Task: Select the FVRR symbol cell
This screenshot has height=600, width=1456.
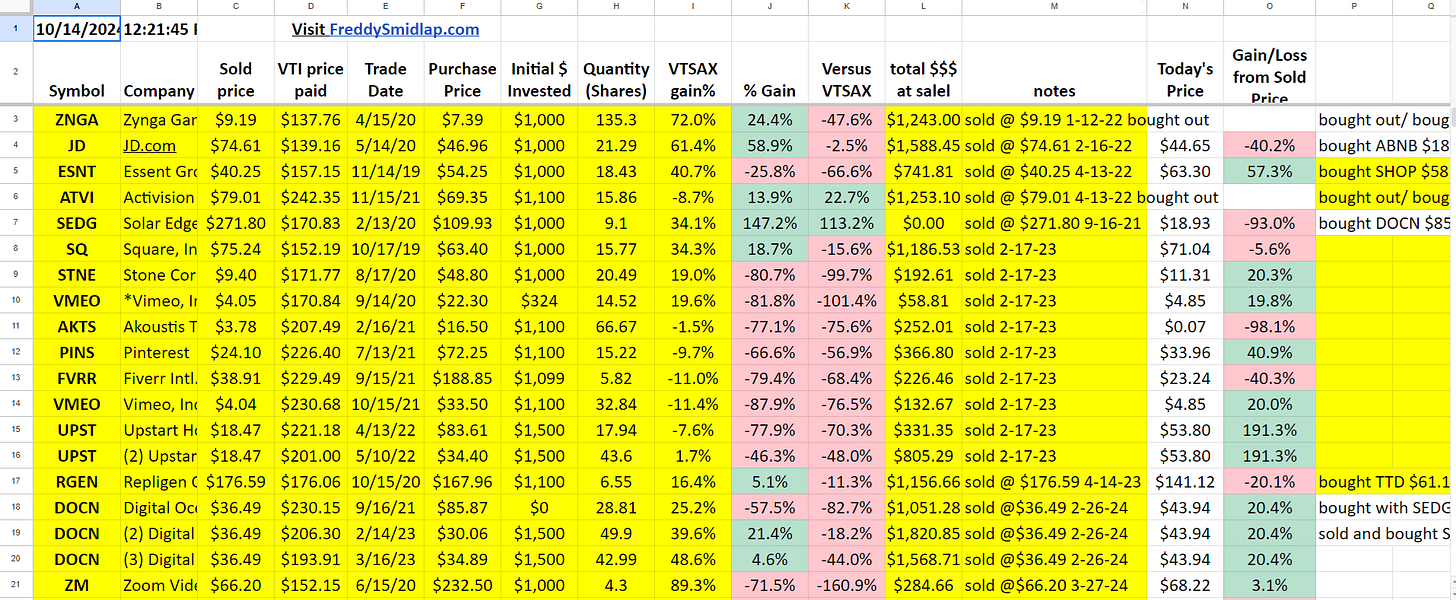Action: coord(77,378)
